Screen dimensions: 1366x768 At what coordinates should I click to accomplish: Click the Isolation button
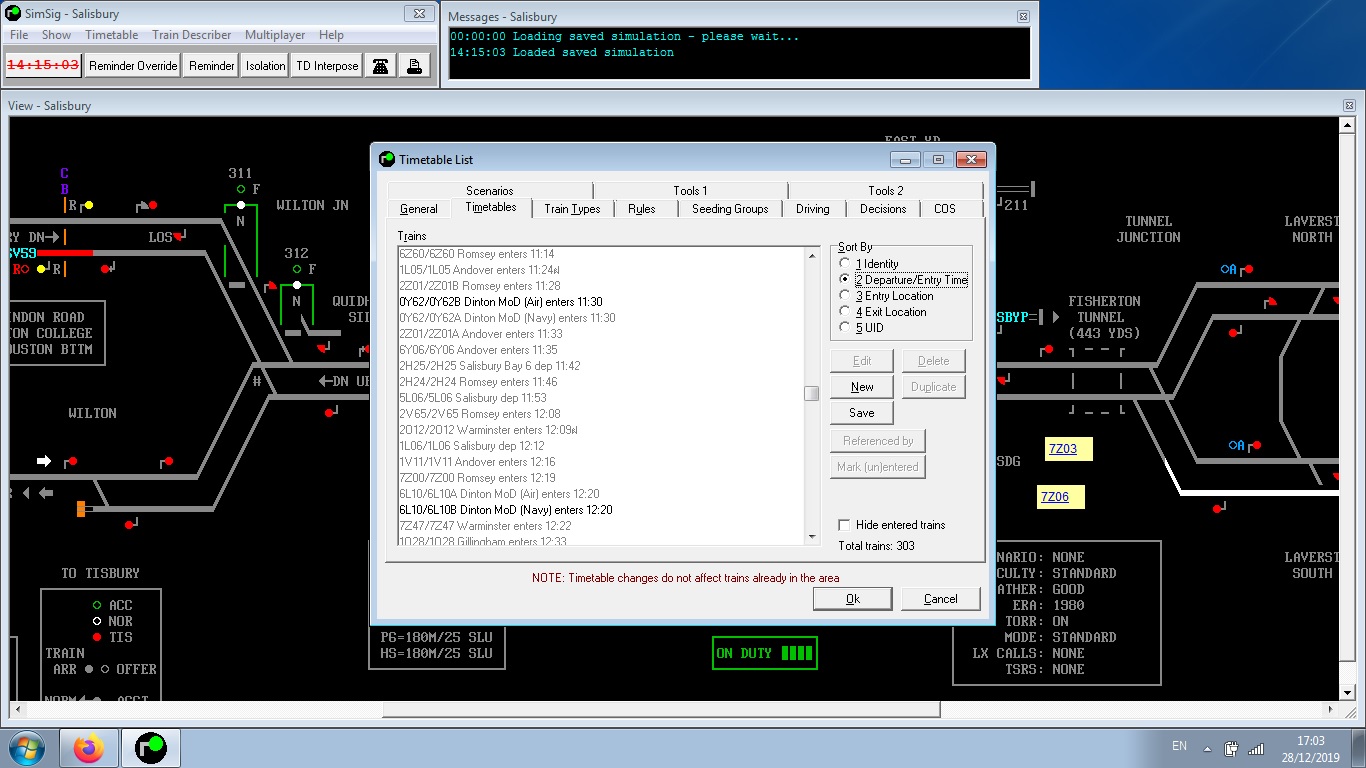point(265,66)
